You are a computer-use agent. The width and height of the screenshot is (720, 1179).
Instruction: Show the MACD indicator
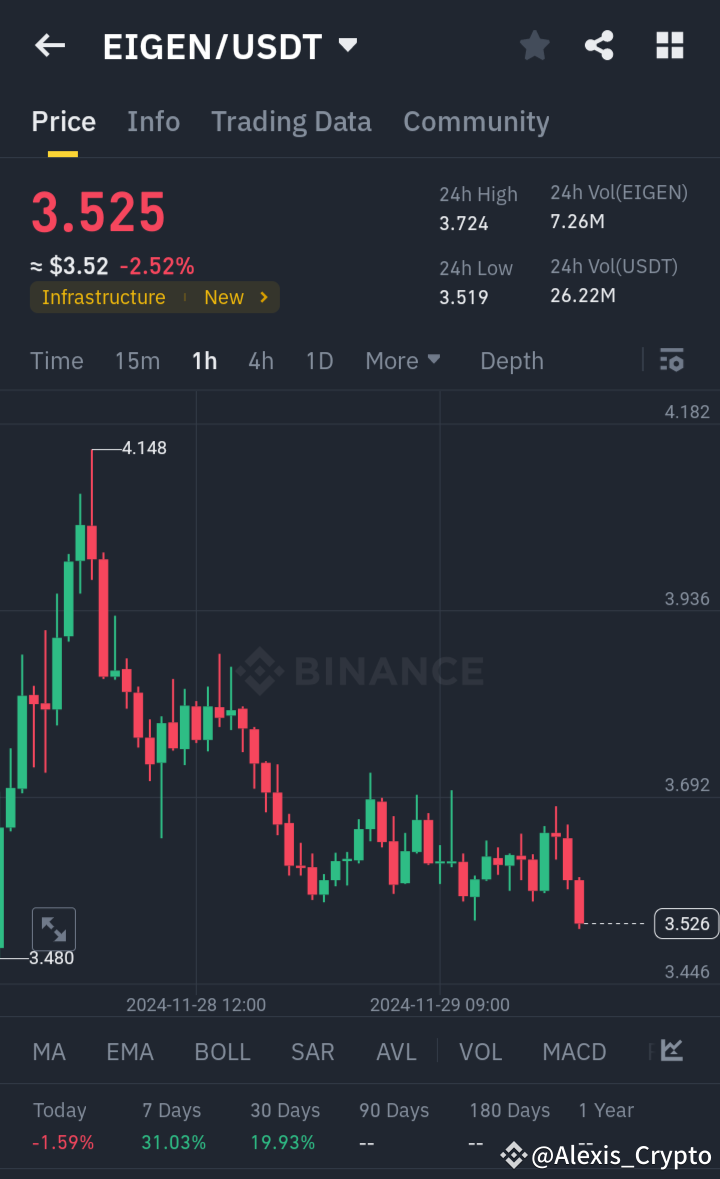click(x=574, y=1051)
